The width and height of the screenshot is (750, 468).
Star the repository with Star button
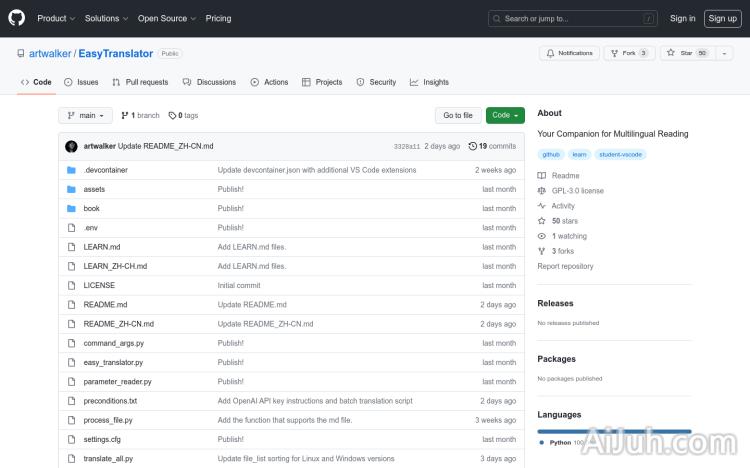coord(688,53)
